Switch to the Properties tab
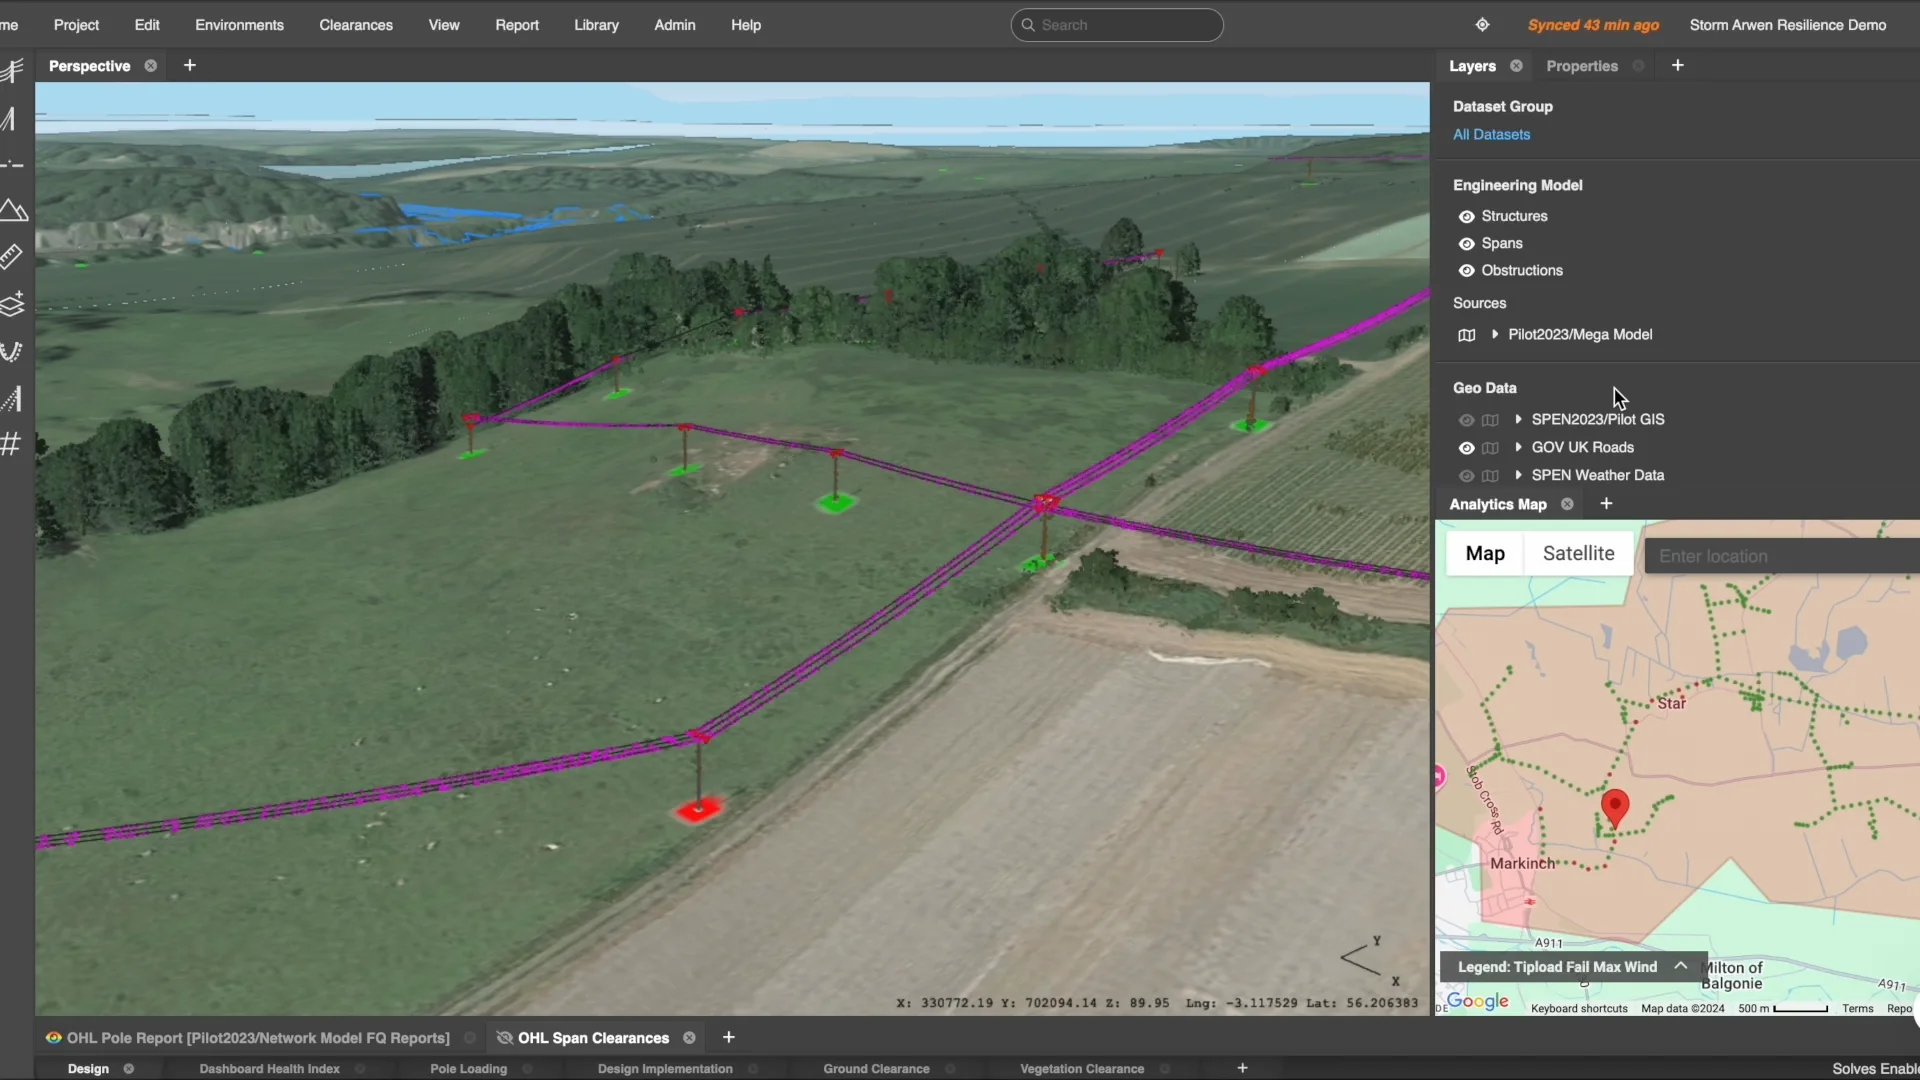This screenshot has height=1080, width=1920. pos(1582,66)
